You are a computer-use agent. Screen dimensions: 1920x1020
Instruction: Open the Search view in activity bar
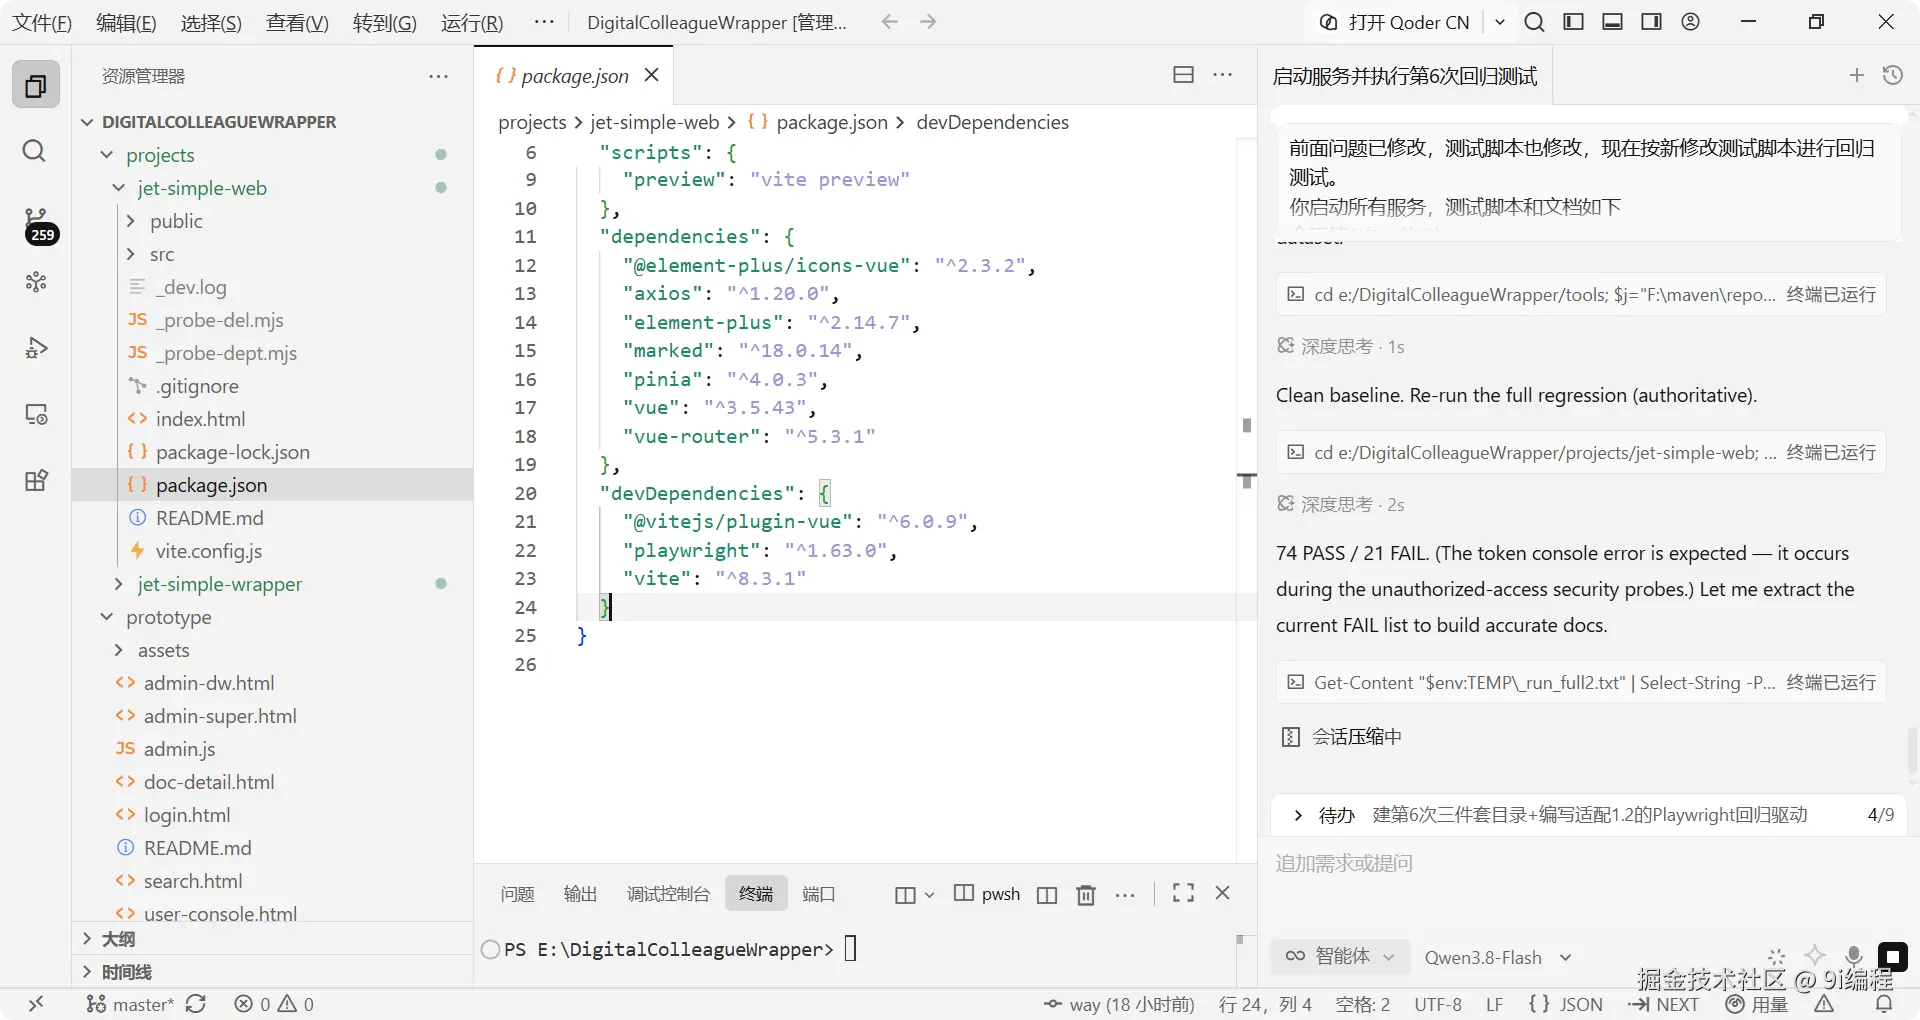point(34,151)
